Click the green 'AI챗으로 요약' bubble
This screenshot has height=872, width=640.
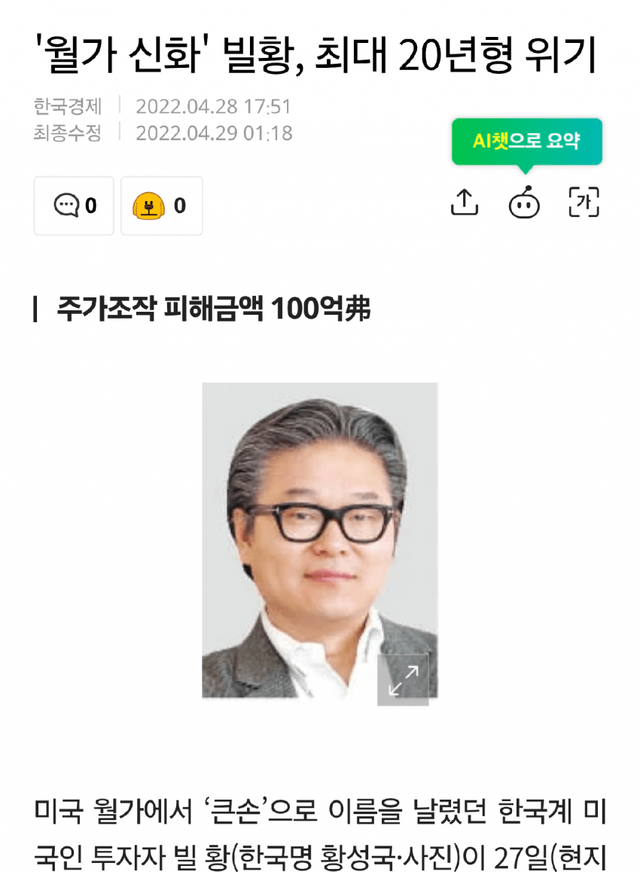pos(527,141)
